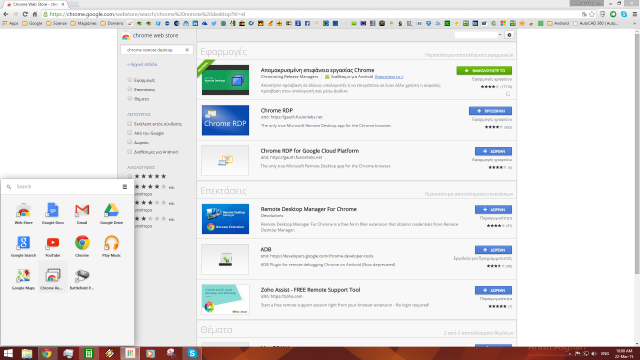
Task: Select the Θέματα radio filter
Action: (130, 98)
